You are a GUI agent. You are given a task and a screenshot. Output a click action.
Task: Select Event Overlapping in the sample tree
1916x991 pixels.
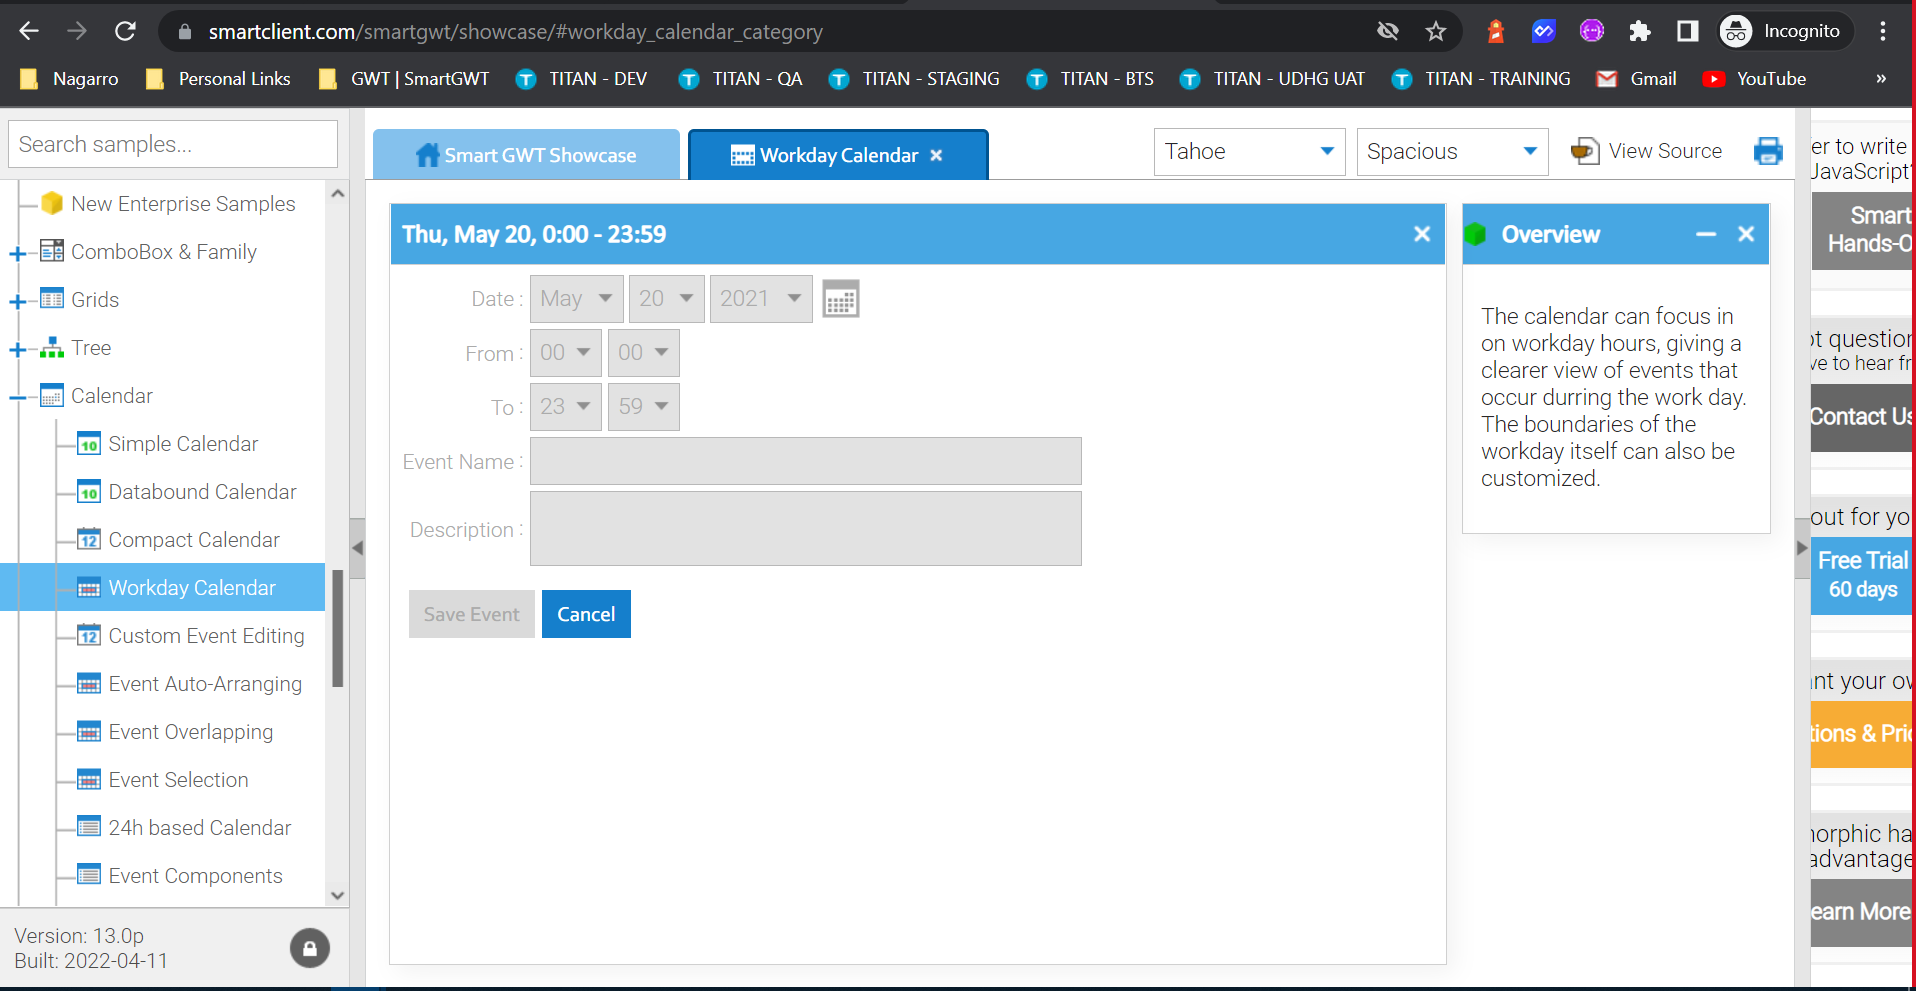(190, 732)
